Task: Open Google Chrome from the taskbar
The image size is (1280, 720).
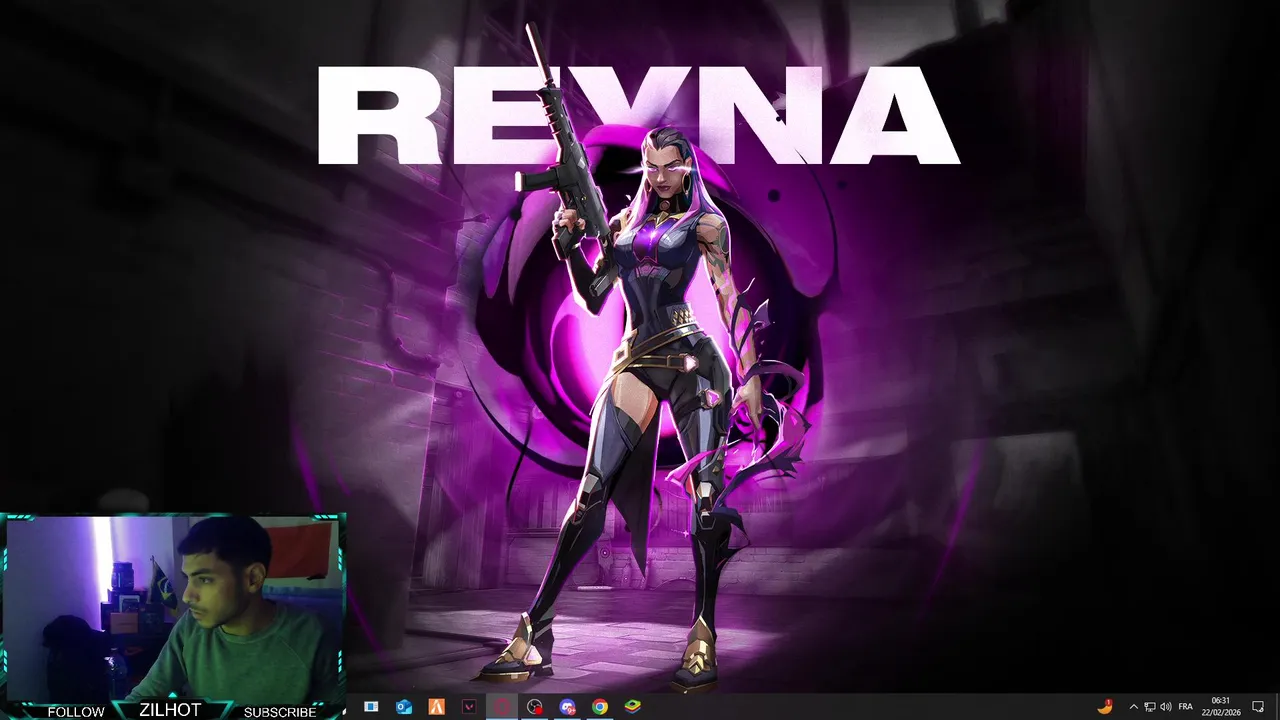Action: tap(599, 707)
